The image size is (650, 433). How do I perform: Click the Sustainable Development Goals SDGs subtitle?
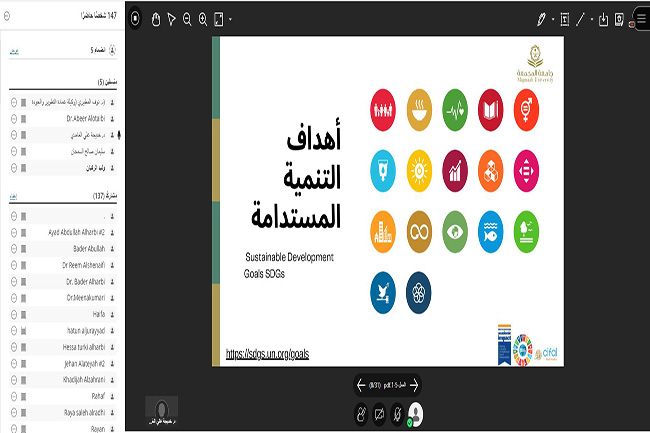(289, 265)
